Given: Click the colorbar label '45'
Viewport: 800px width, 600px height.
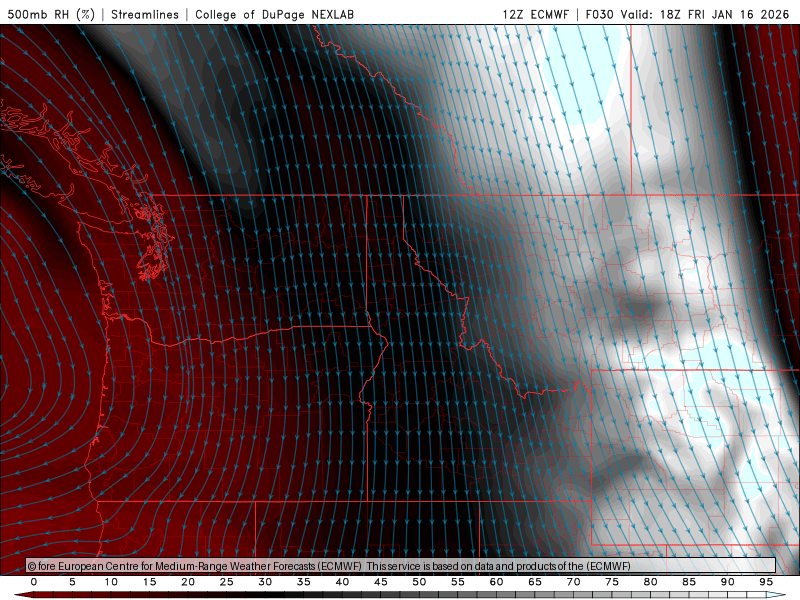Looking at the screenshot, I should (381, 582).
